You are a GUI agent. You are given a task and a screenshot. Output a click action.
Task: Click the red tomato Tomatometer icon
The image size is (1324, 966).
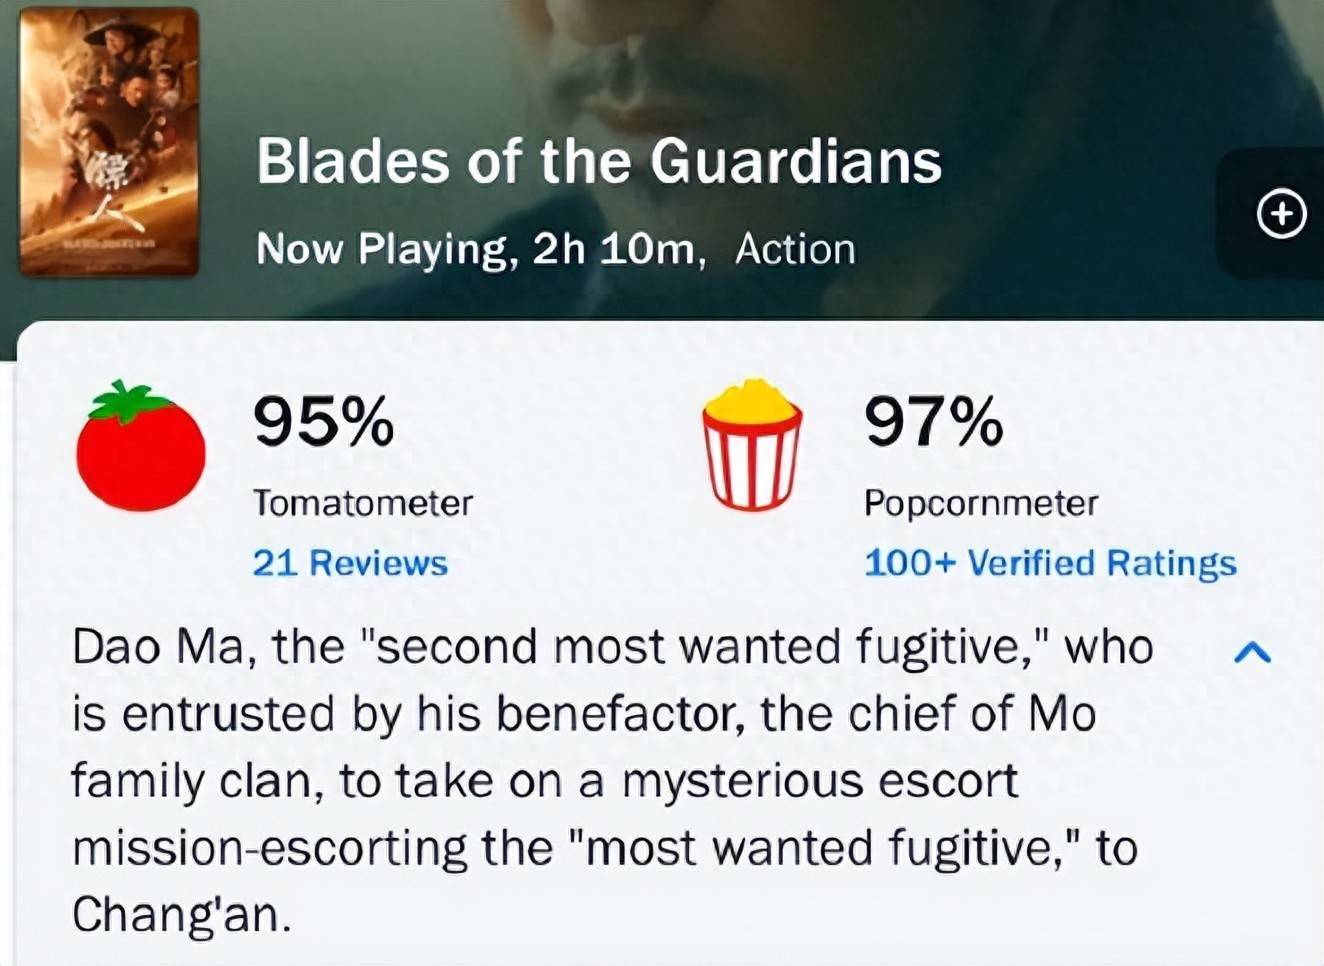141,448
